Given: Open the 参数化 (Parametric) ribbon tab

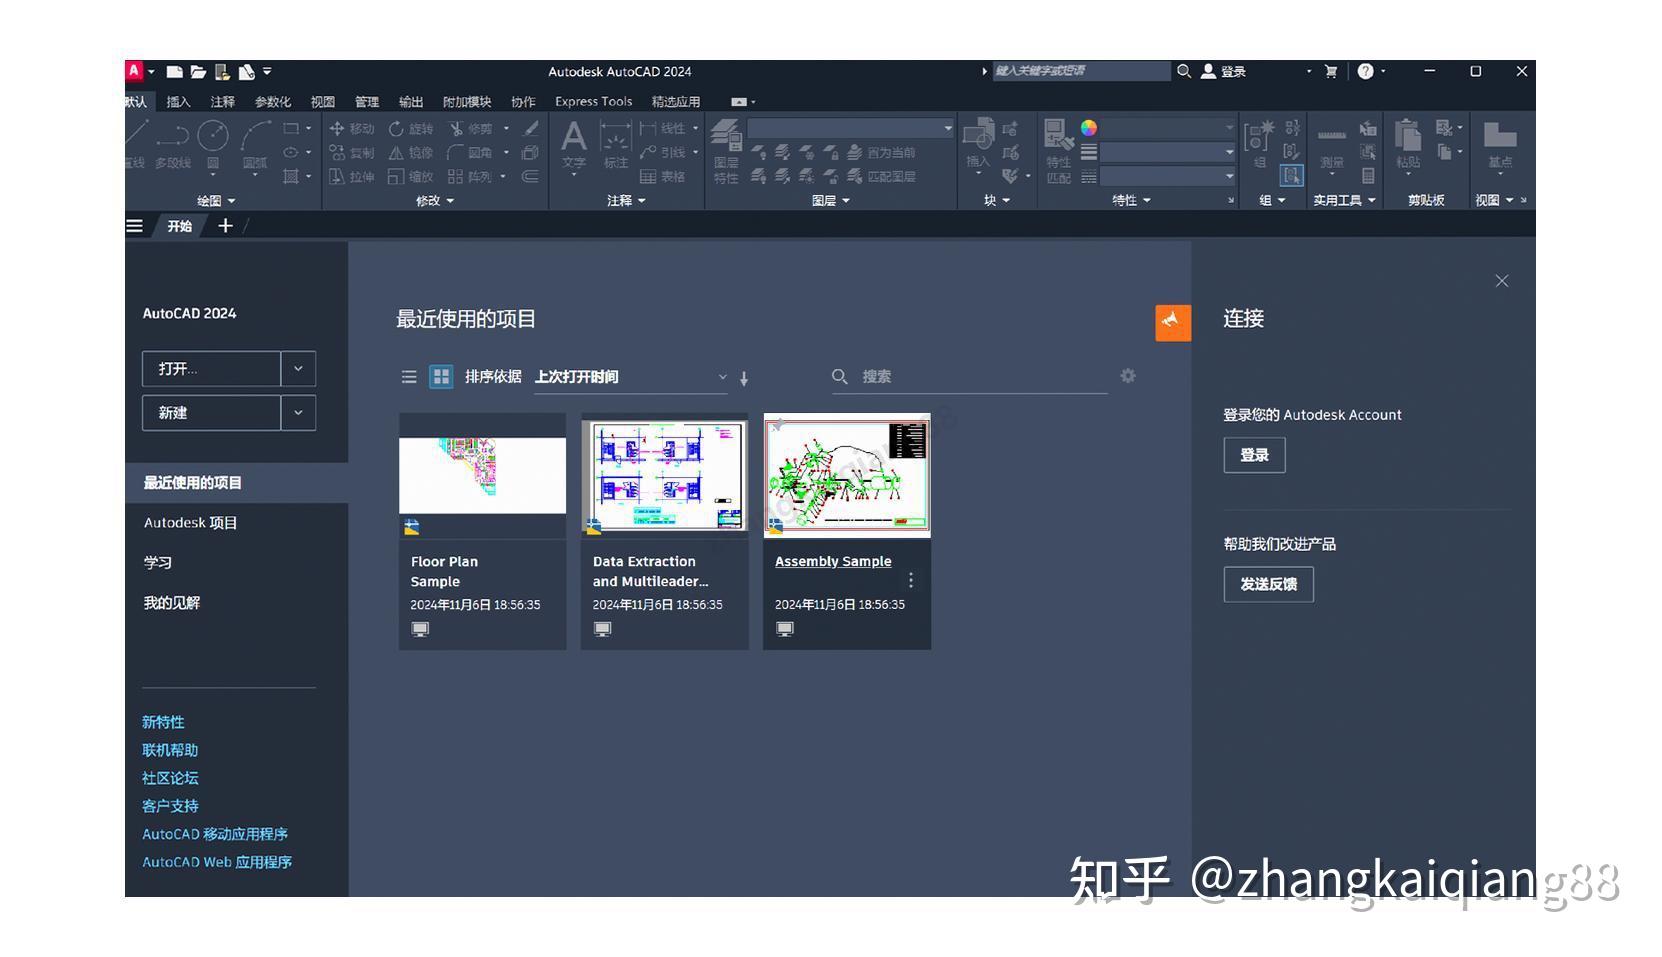Looking at the screenshot, I should tap(273, 102).
